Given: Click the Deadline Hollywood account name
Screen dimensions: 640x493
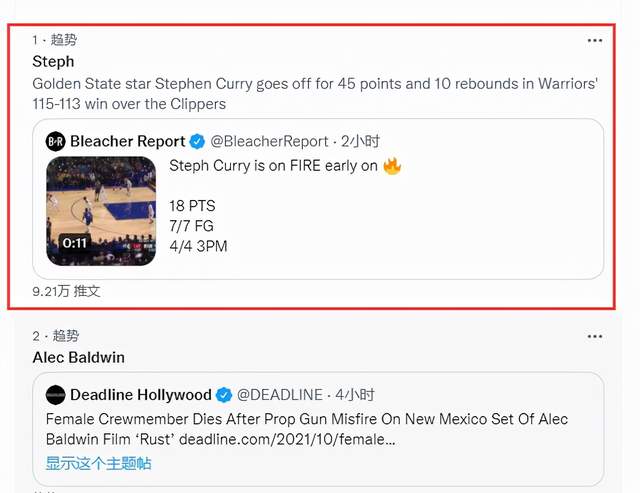Looking at the screenshot, I should 141,394.
